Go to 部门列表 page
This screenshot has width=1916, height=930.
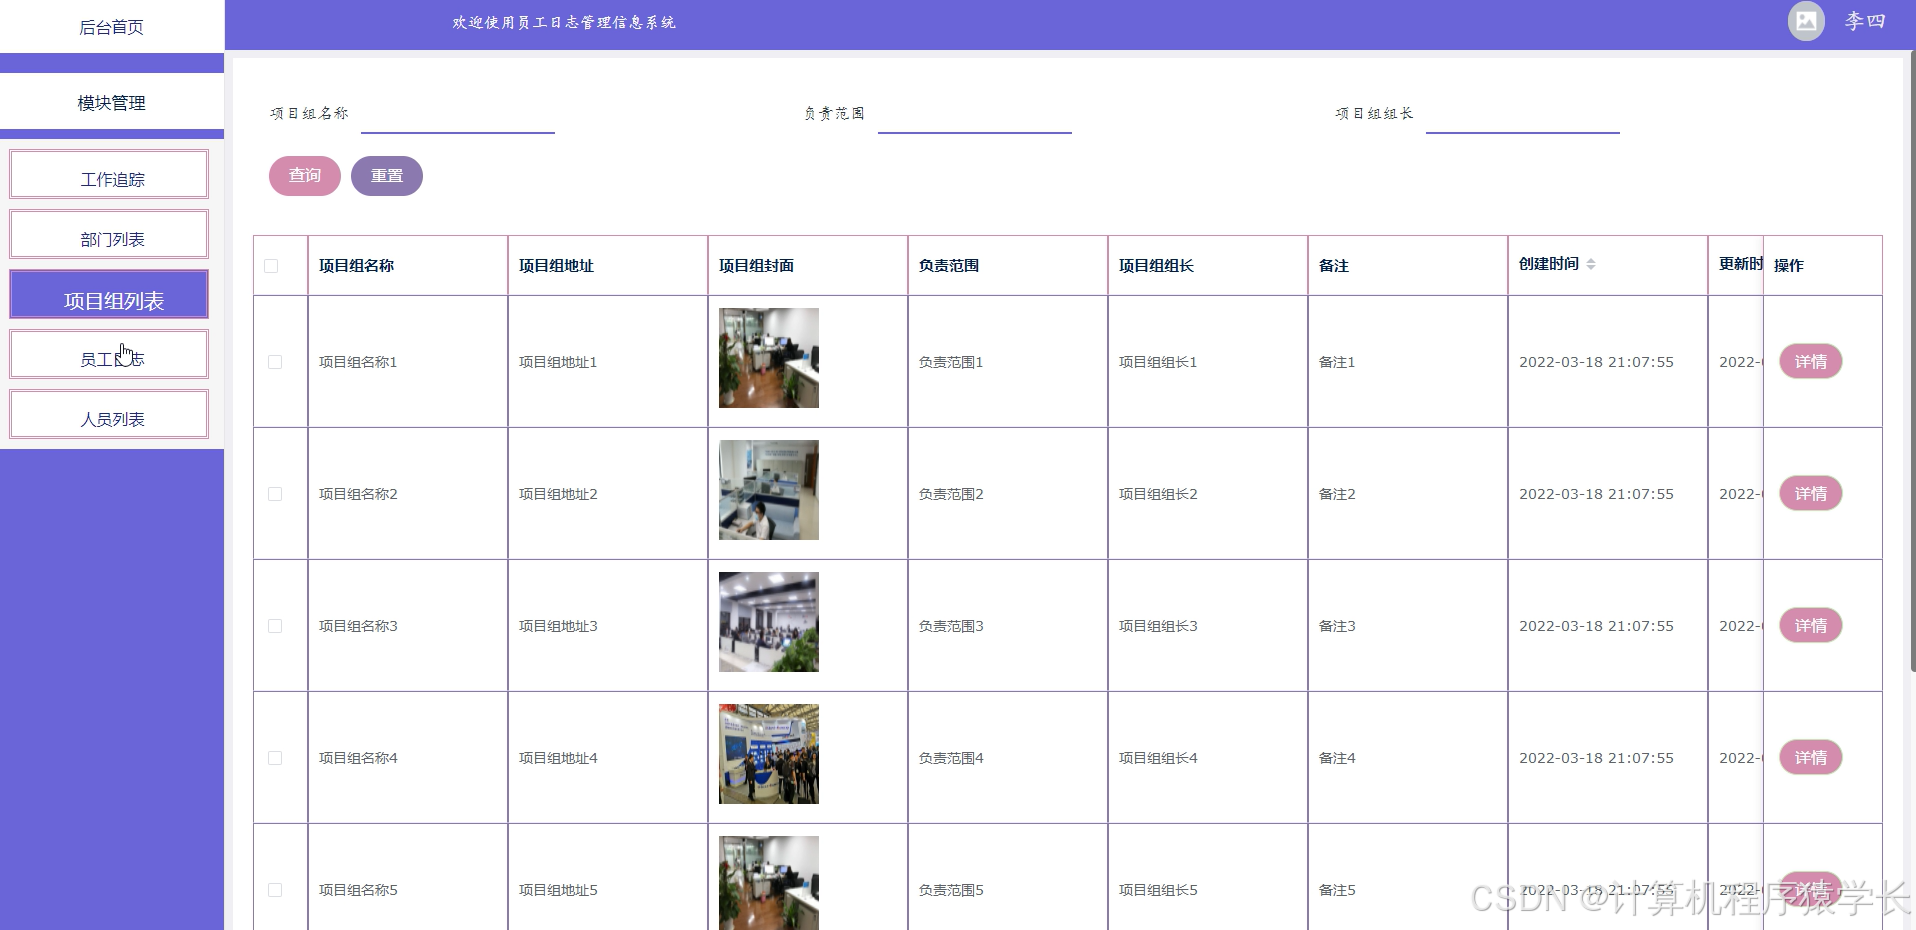coord(109,235)
